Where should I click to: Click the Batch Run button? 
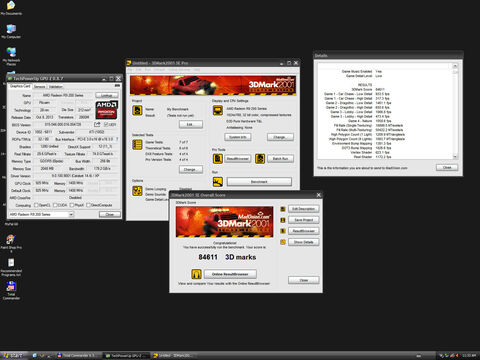(x=280, y=159)
